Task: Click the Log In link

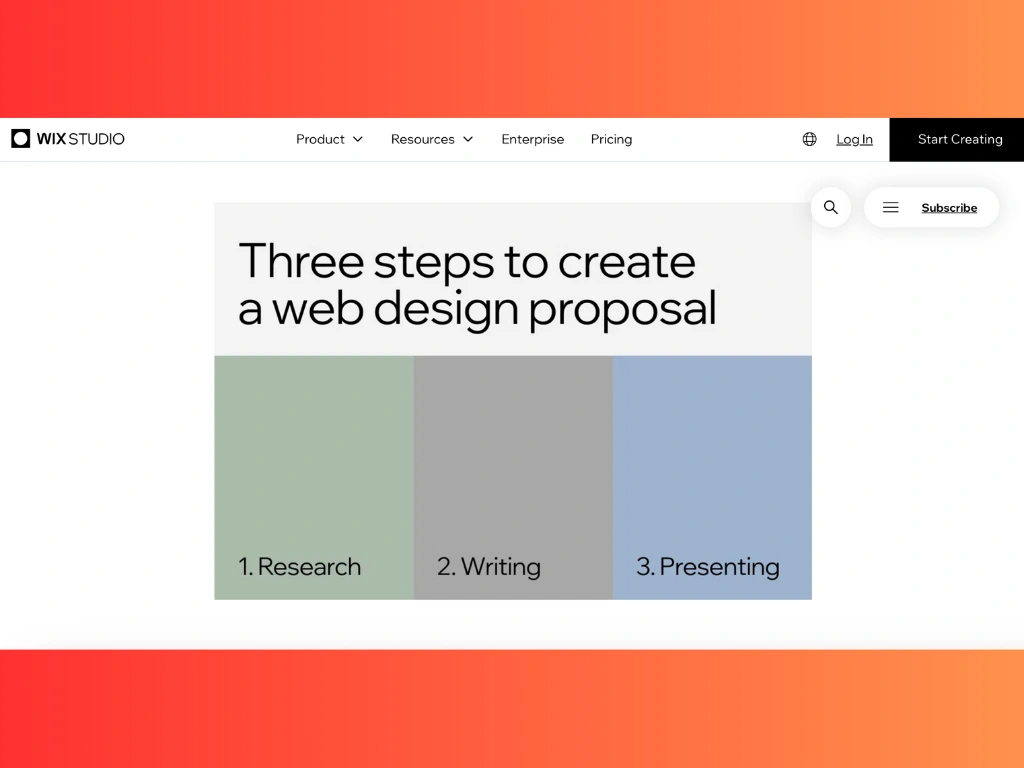Action: pos(854,139)
